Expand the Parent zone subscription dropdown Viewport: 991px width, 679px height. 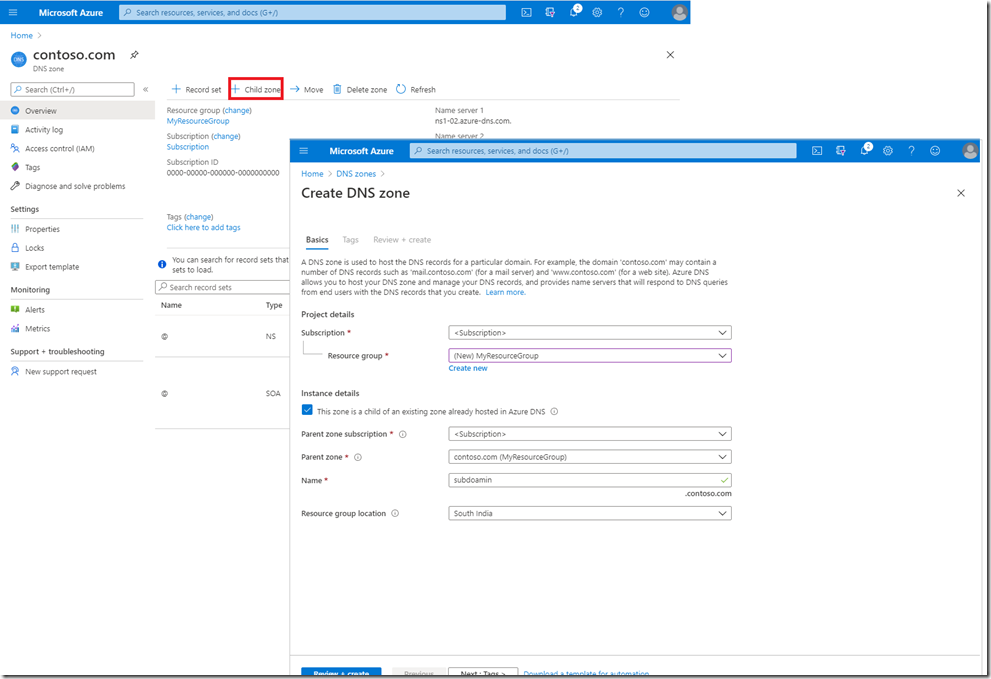[590, 434]
